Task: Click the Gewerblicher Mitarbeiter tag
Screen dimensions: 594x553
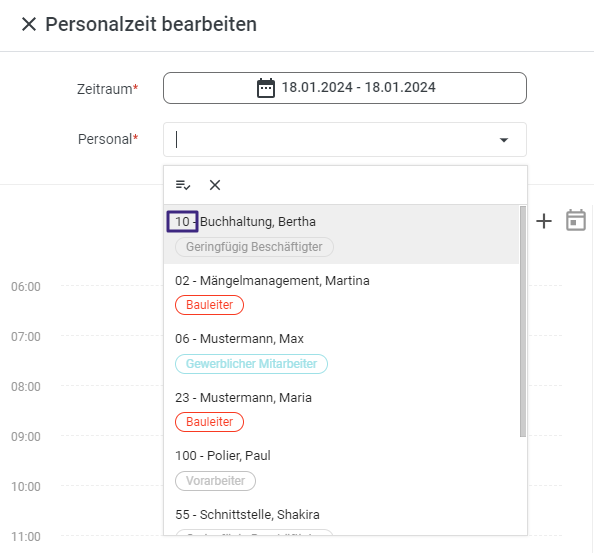Action: (x=251, y=364)
